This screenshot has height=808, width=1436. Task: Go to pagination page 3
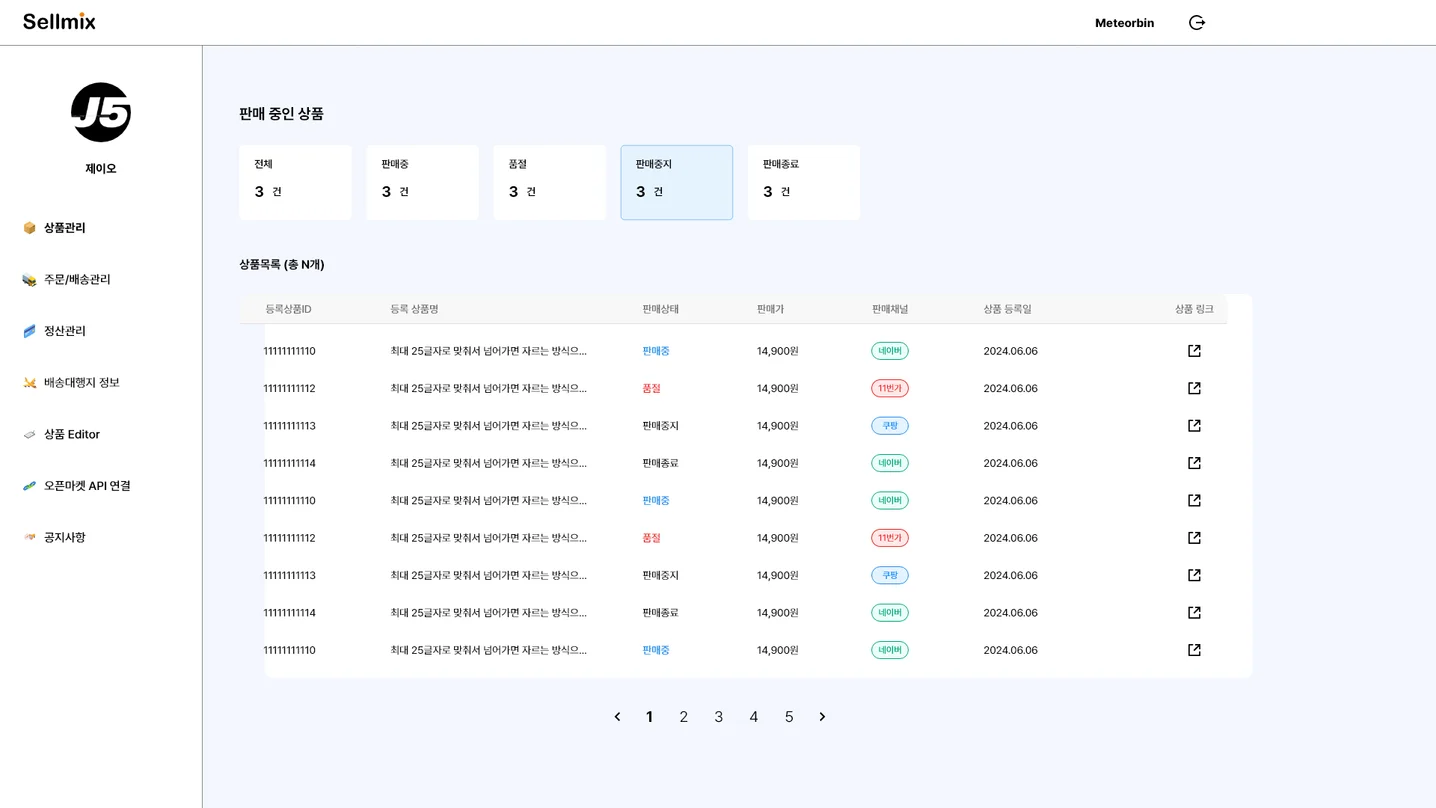tap(719, 717)
